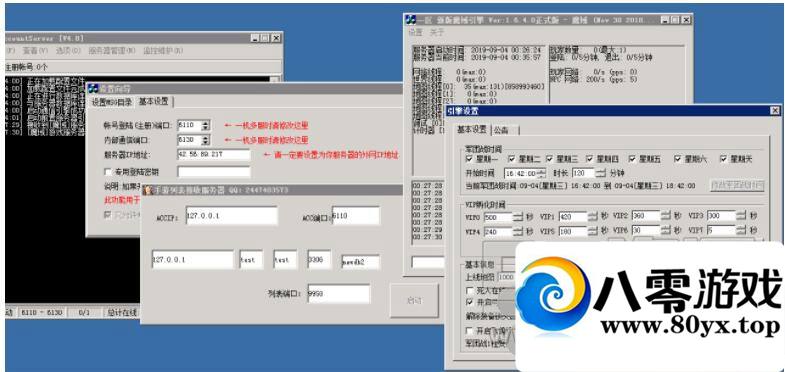The height and width of the screenshot is (372, 785).
Task: Click the icon on the config dialog title bar
Action: click(x=94, y=89)
